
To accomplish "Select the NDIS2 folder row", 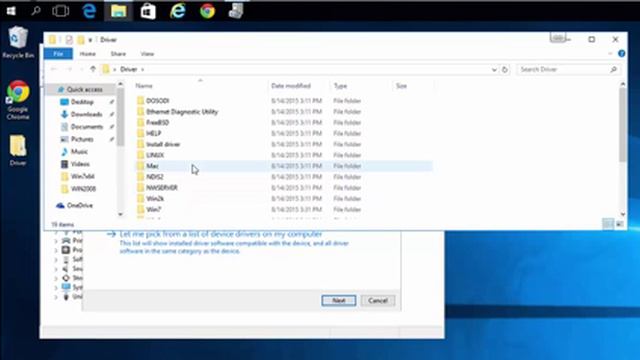I will pyautogui.click(x=283, y=177).
